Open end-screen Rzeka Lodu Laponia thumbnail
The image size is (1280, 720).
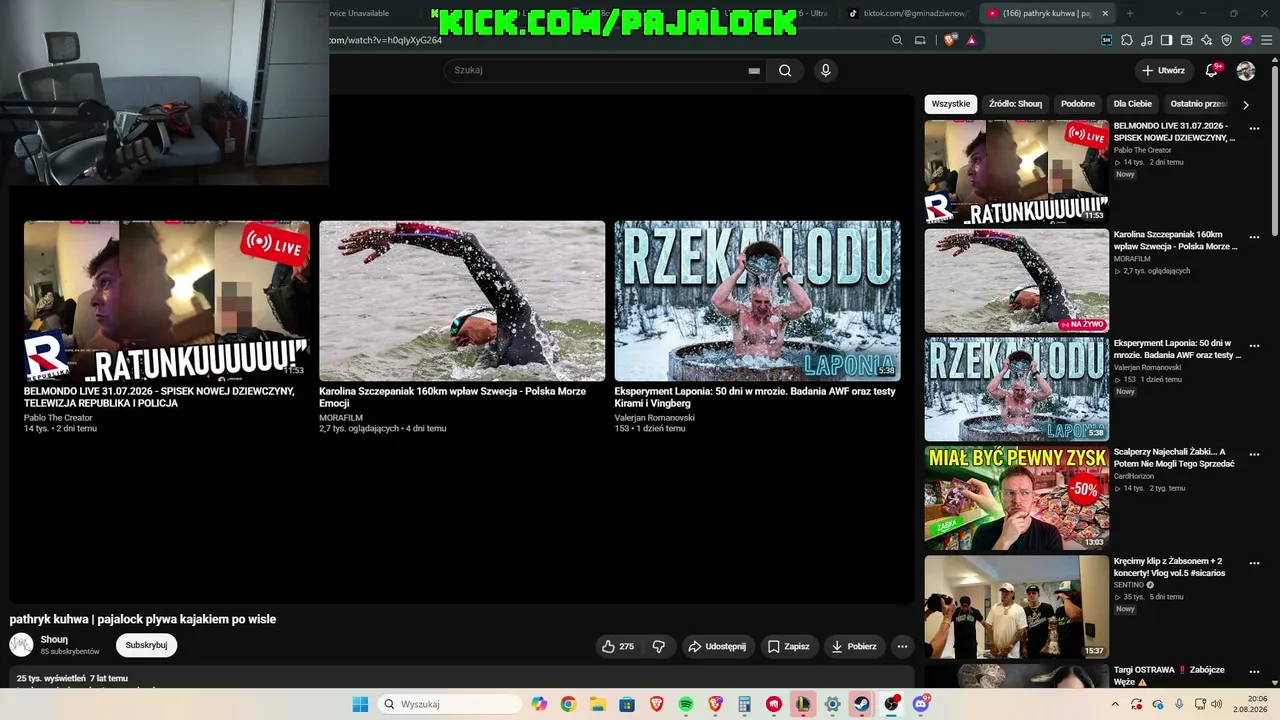757,301
